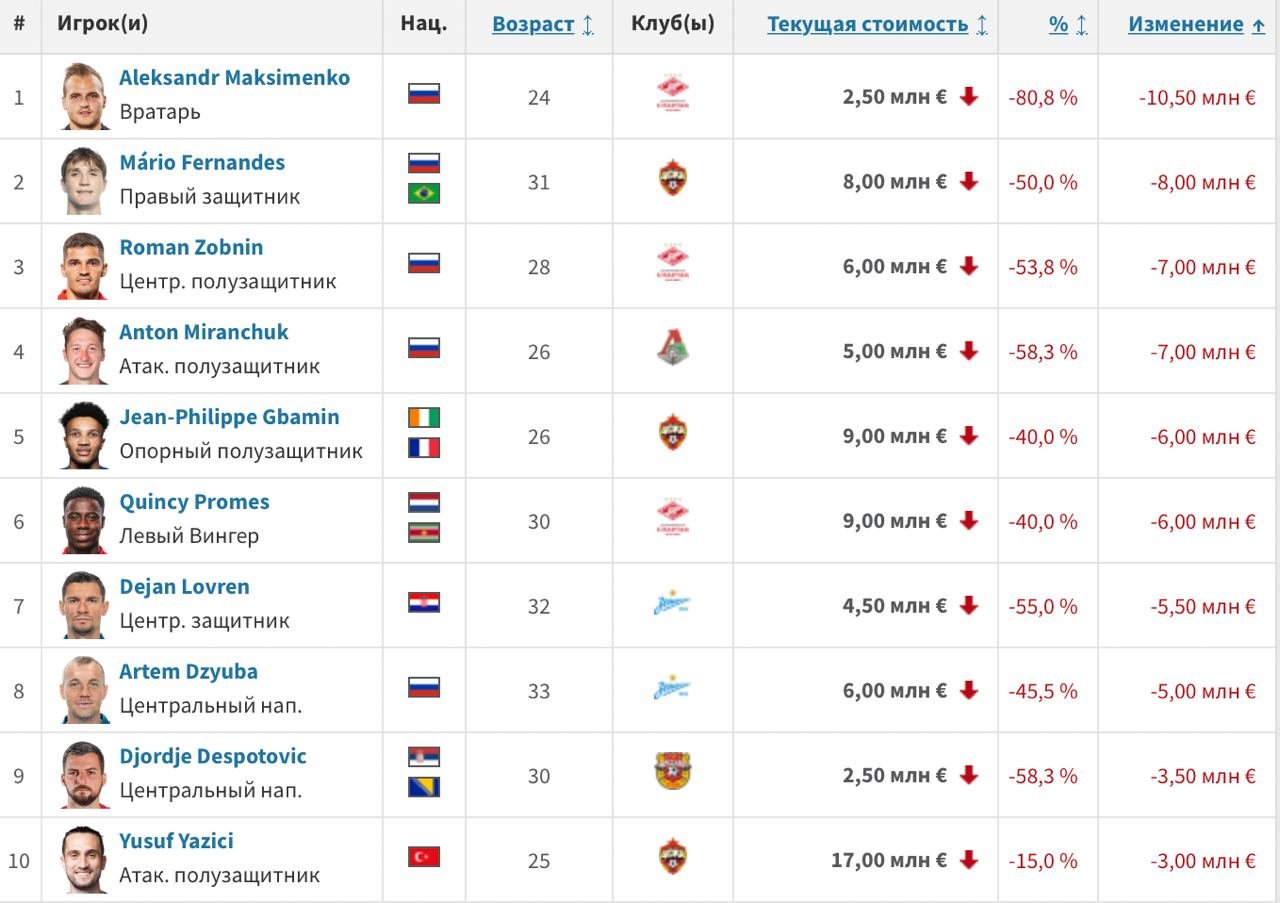This screenshot has width=1280, height=903.
Task: Sort by Изменение column header
Action: 1186,25
